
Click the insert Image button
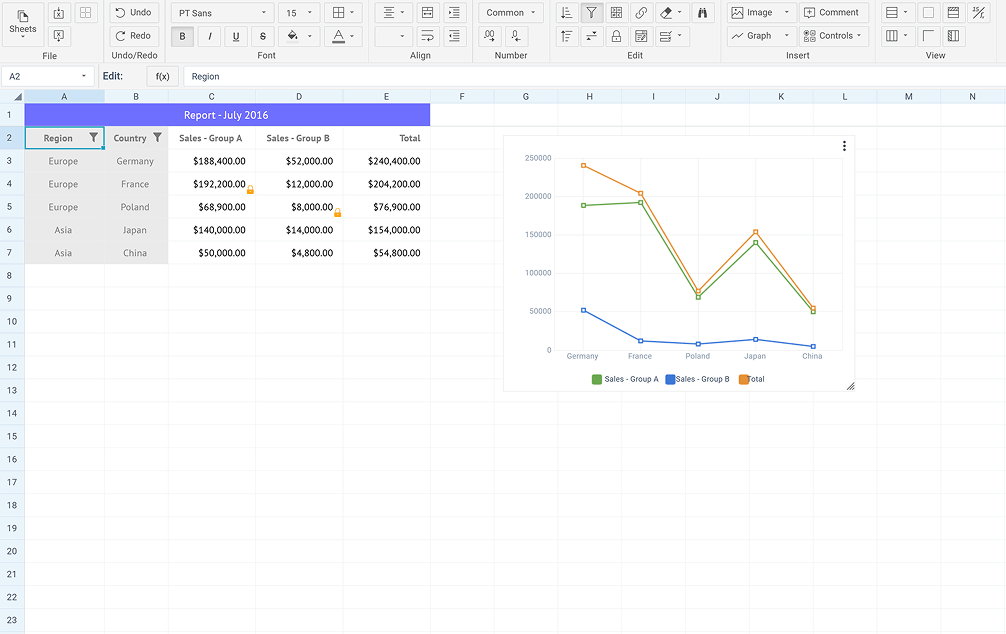(x=762, y=13)
